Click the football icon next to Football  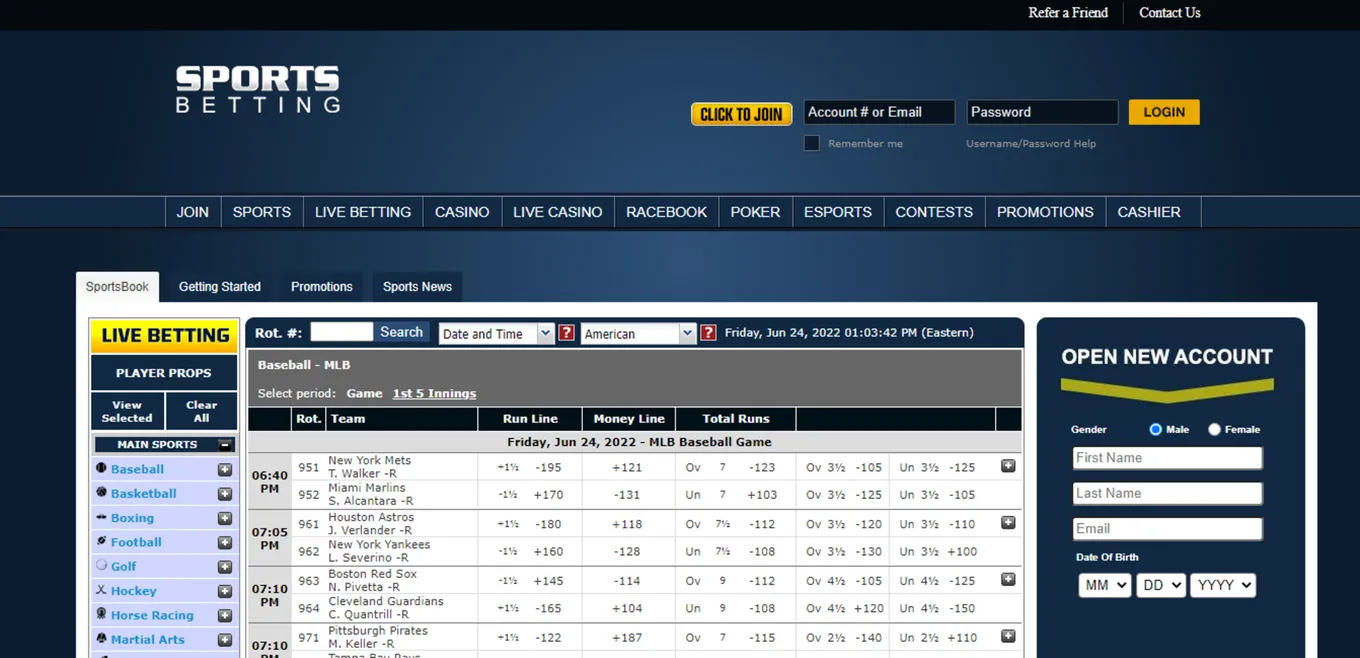(101, 541)
